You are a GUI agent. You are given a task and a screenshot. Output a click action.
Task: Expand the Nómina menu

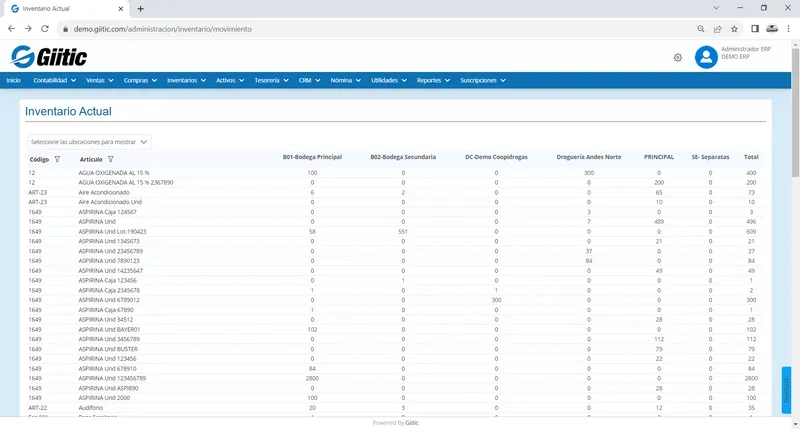(345, 81)
